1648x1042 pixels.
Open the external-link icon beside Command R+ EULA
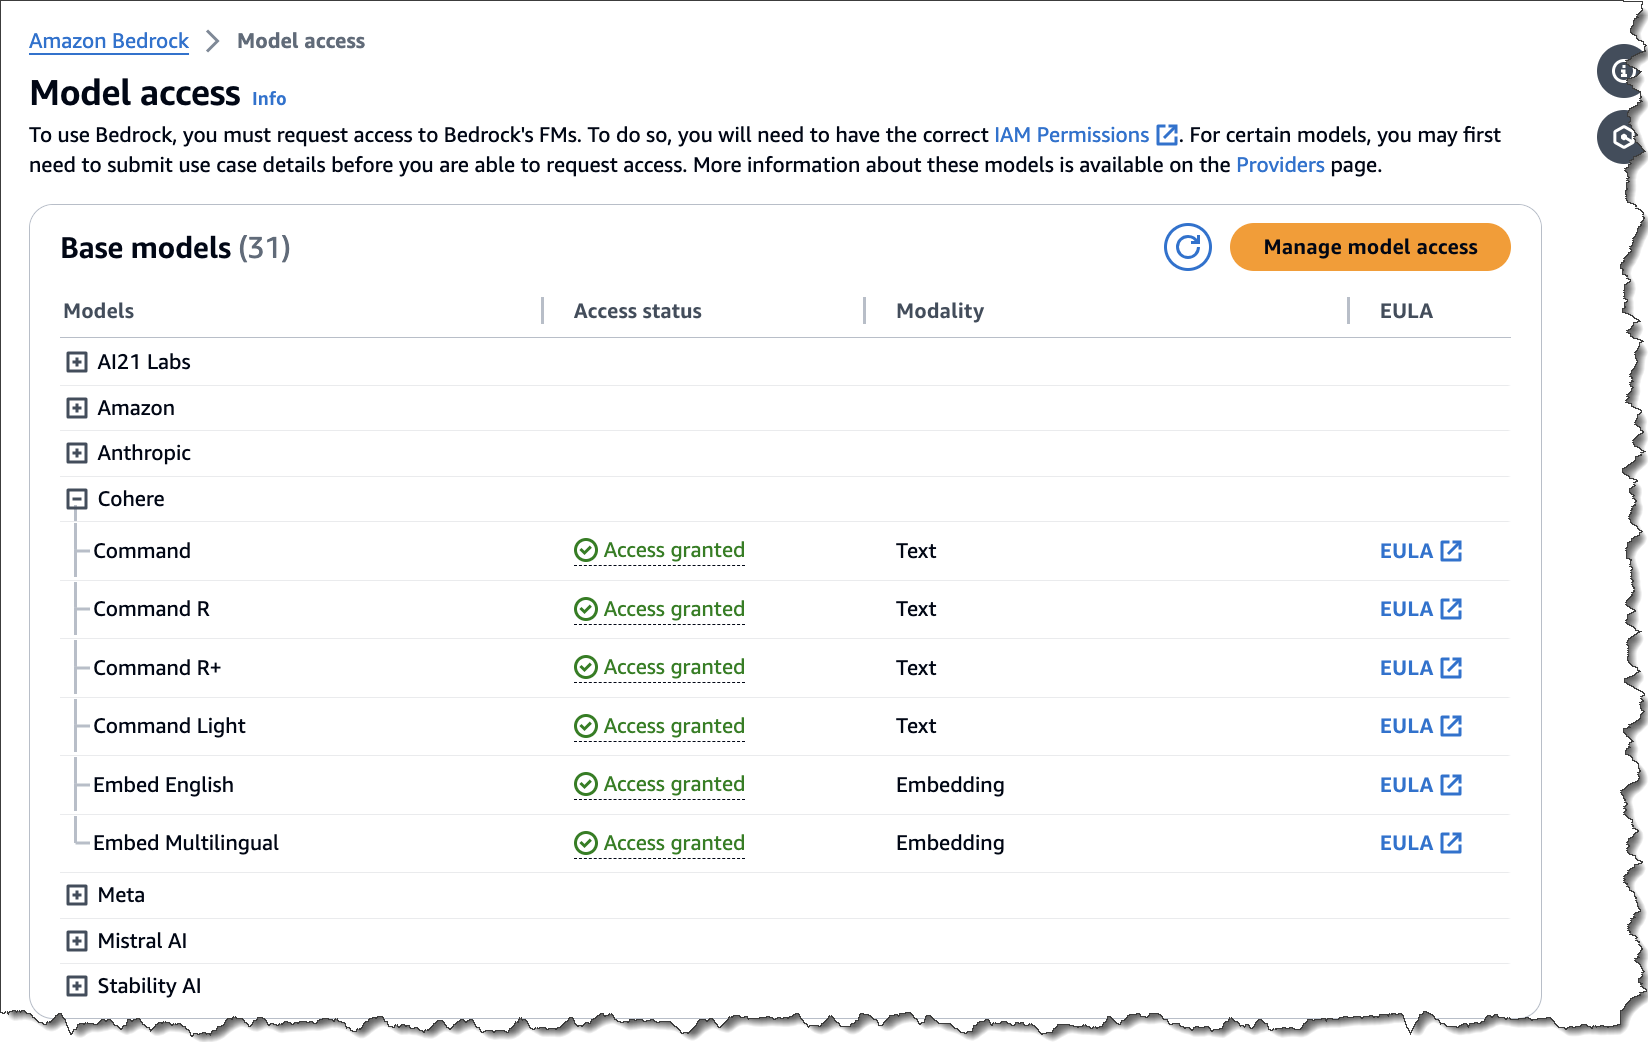[x=1451, y=668]
